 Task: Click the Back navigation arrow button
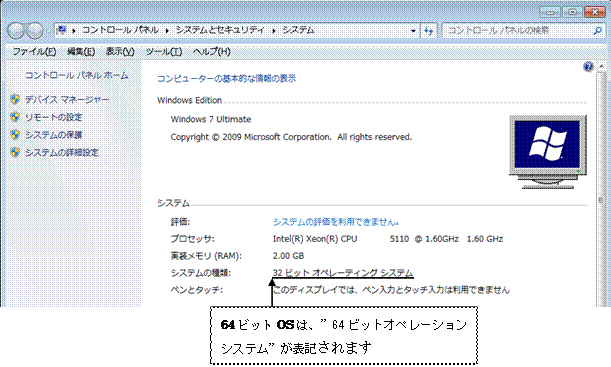click(16, 30)
